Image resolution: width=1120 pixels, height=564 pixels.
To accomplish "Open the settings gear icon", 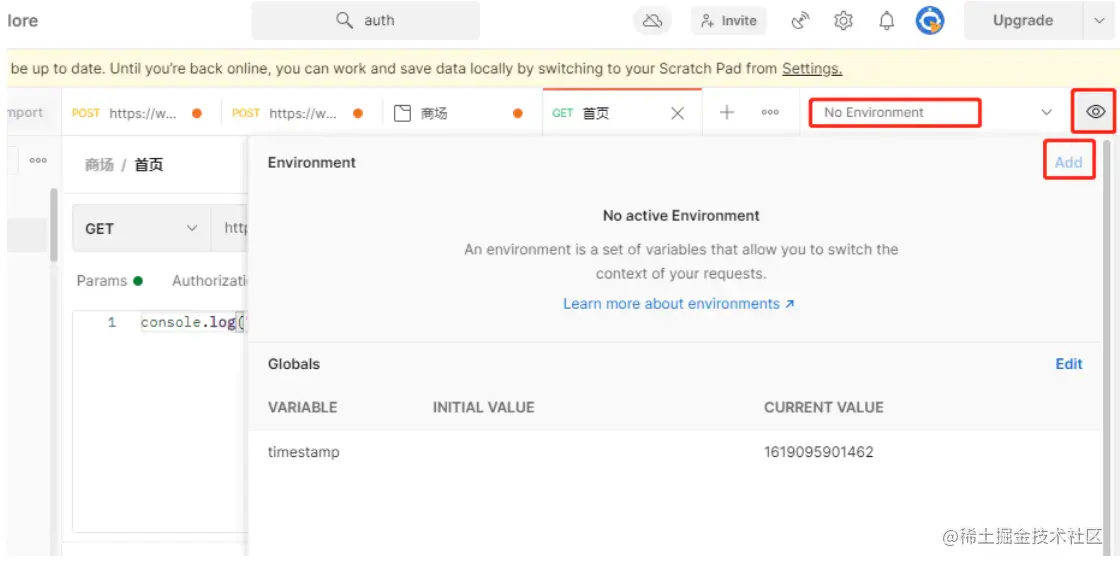I will point(843,21).
